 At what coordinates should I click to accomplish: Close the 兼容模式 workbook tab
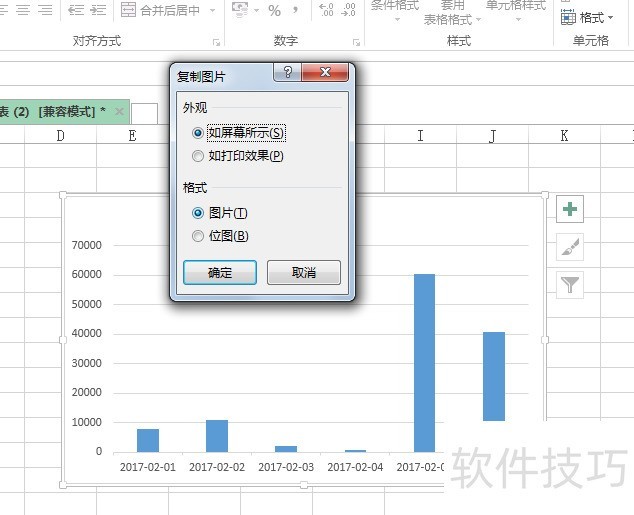[119, 112]
